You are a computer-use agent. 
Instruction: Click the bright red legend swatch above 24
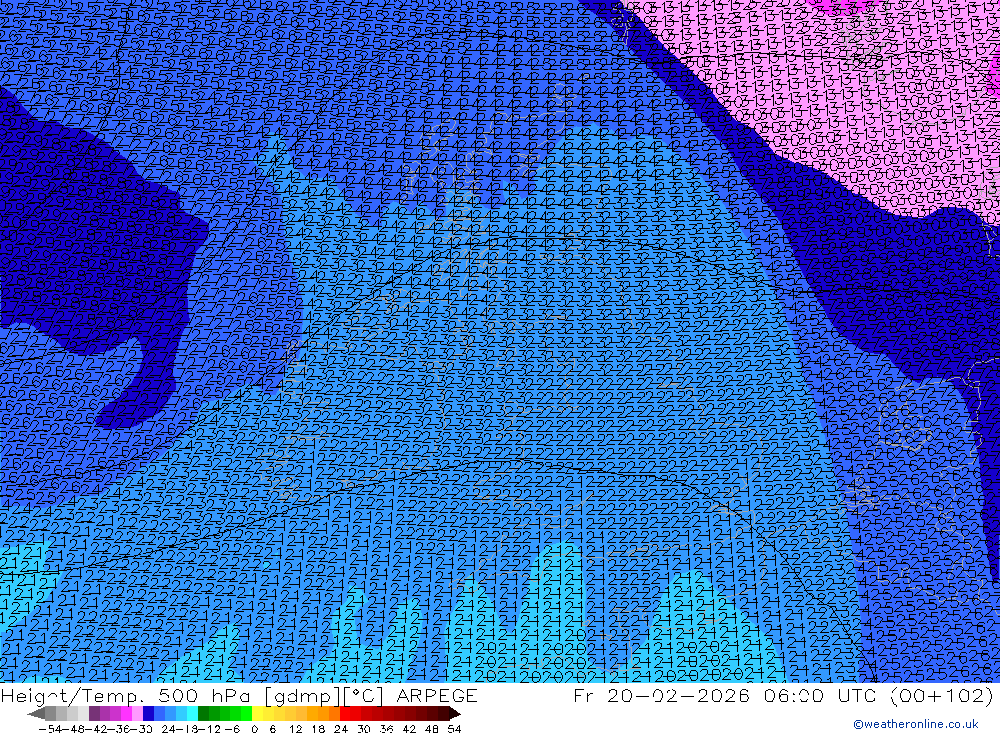(345, 713)
